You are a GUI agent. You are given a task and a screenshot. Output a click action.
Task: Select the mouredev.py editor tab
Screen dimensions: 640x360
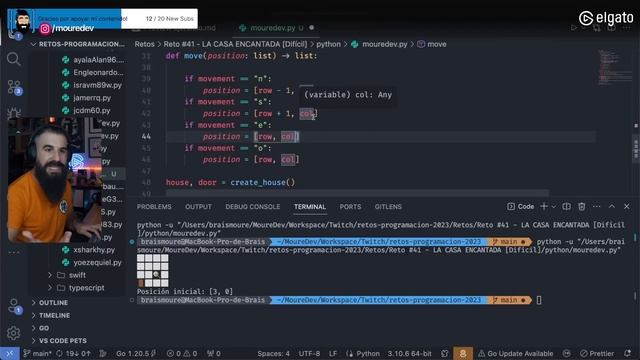pos(276,28)
